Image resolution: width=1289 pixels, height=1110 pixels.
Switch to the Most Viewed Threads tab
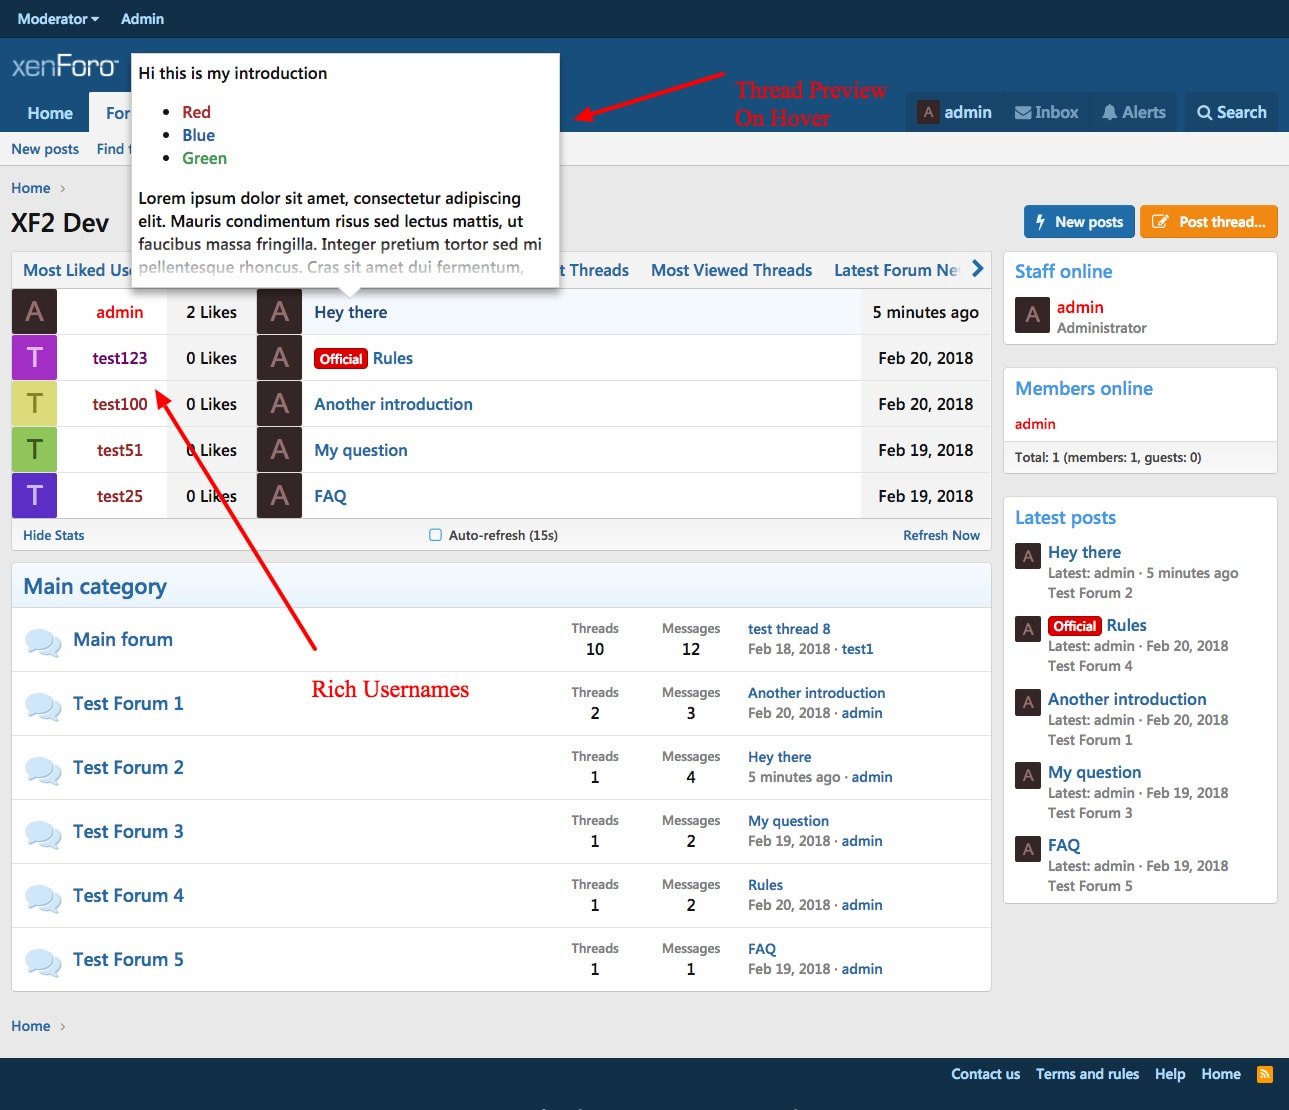[x=731, y=270]
